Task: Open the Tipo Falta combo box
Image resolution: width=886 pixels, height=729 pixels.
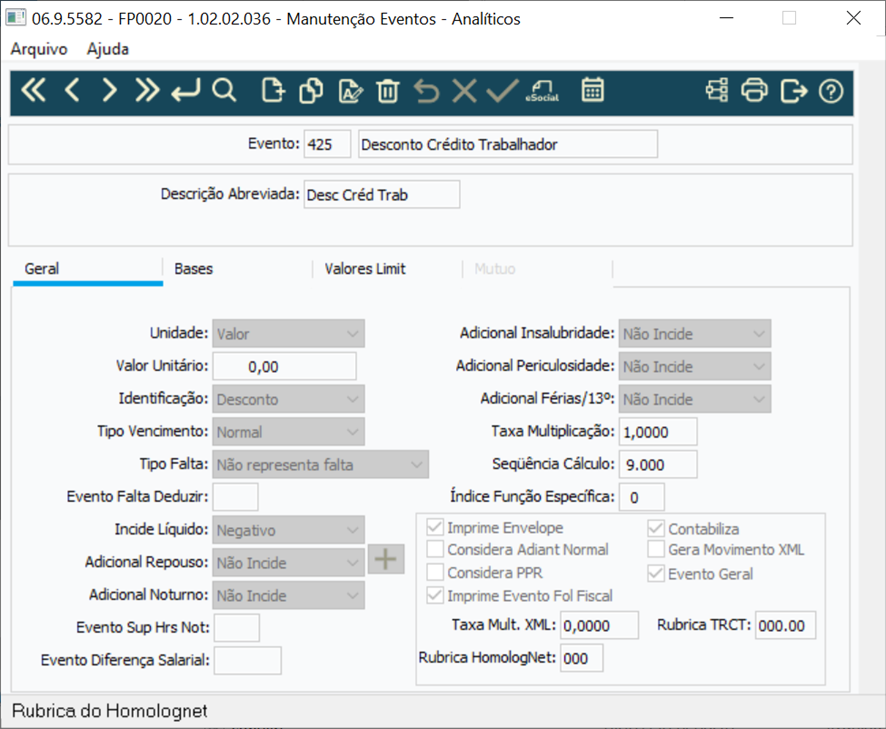Action: 320,465
